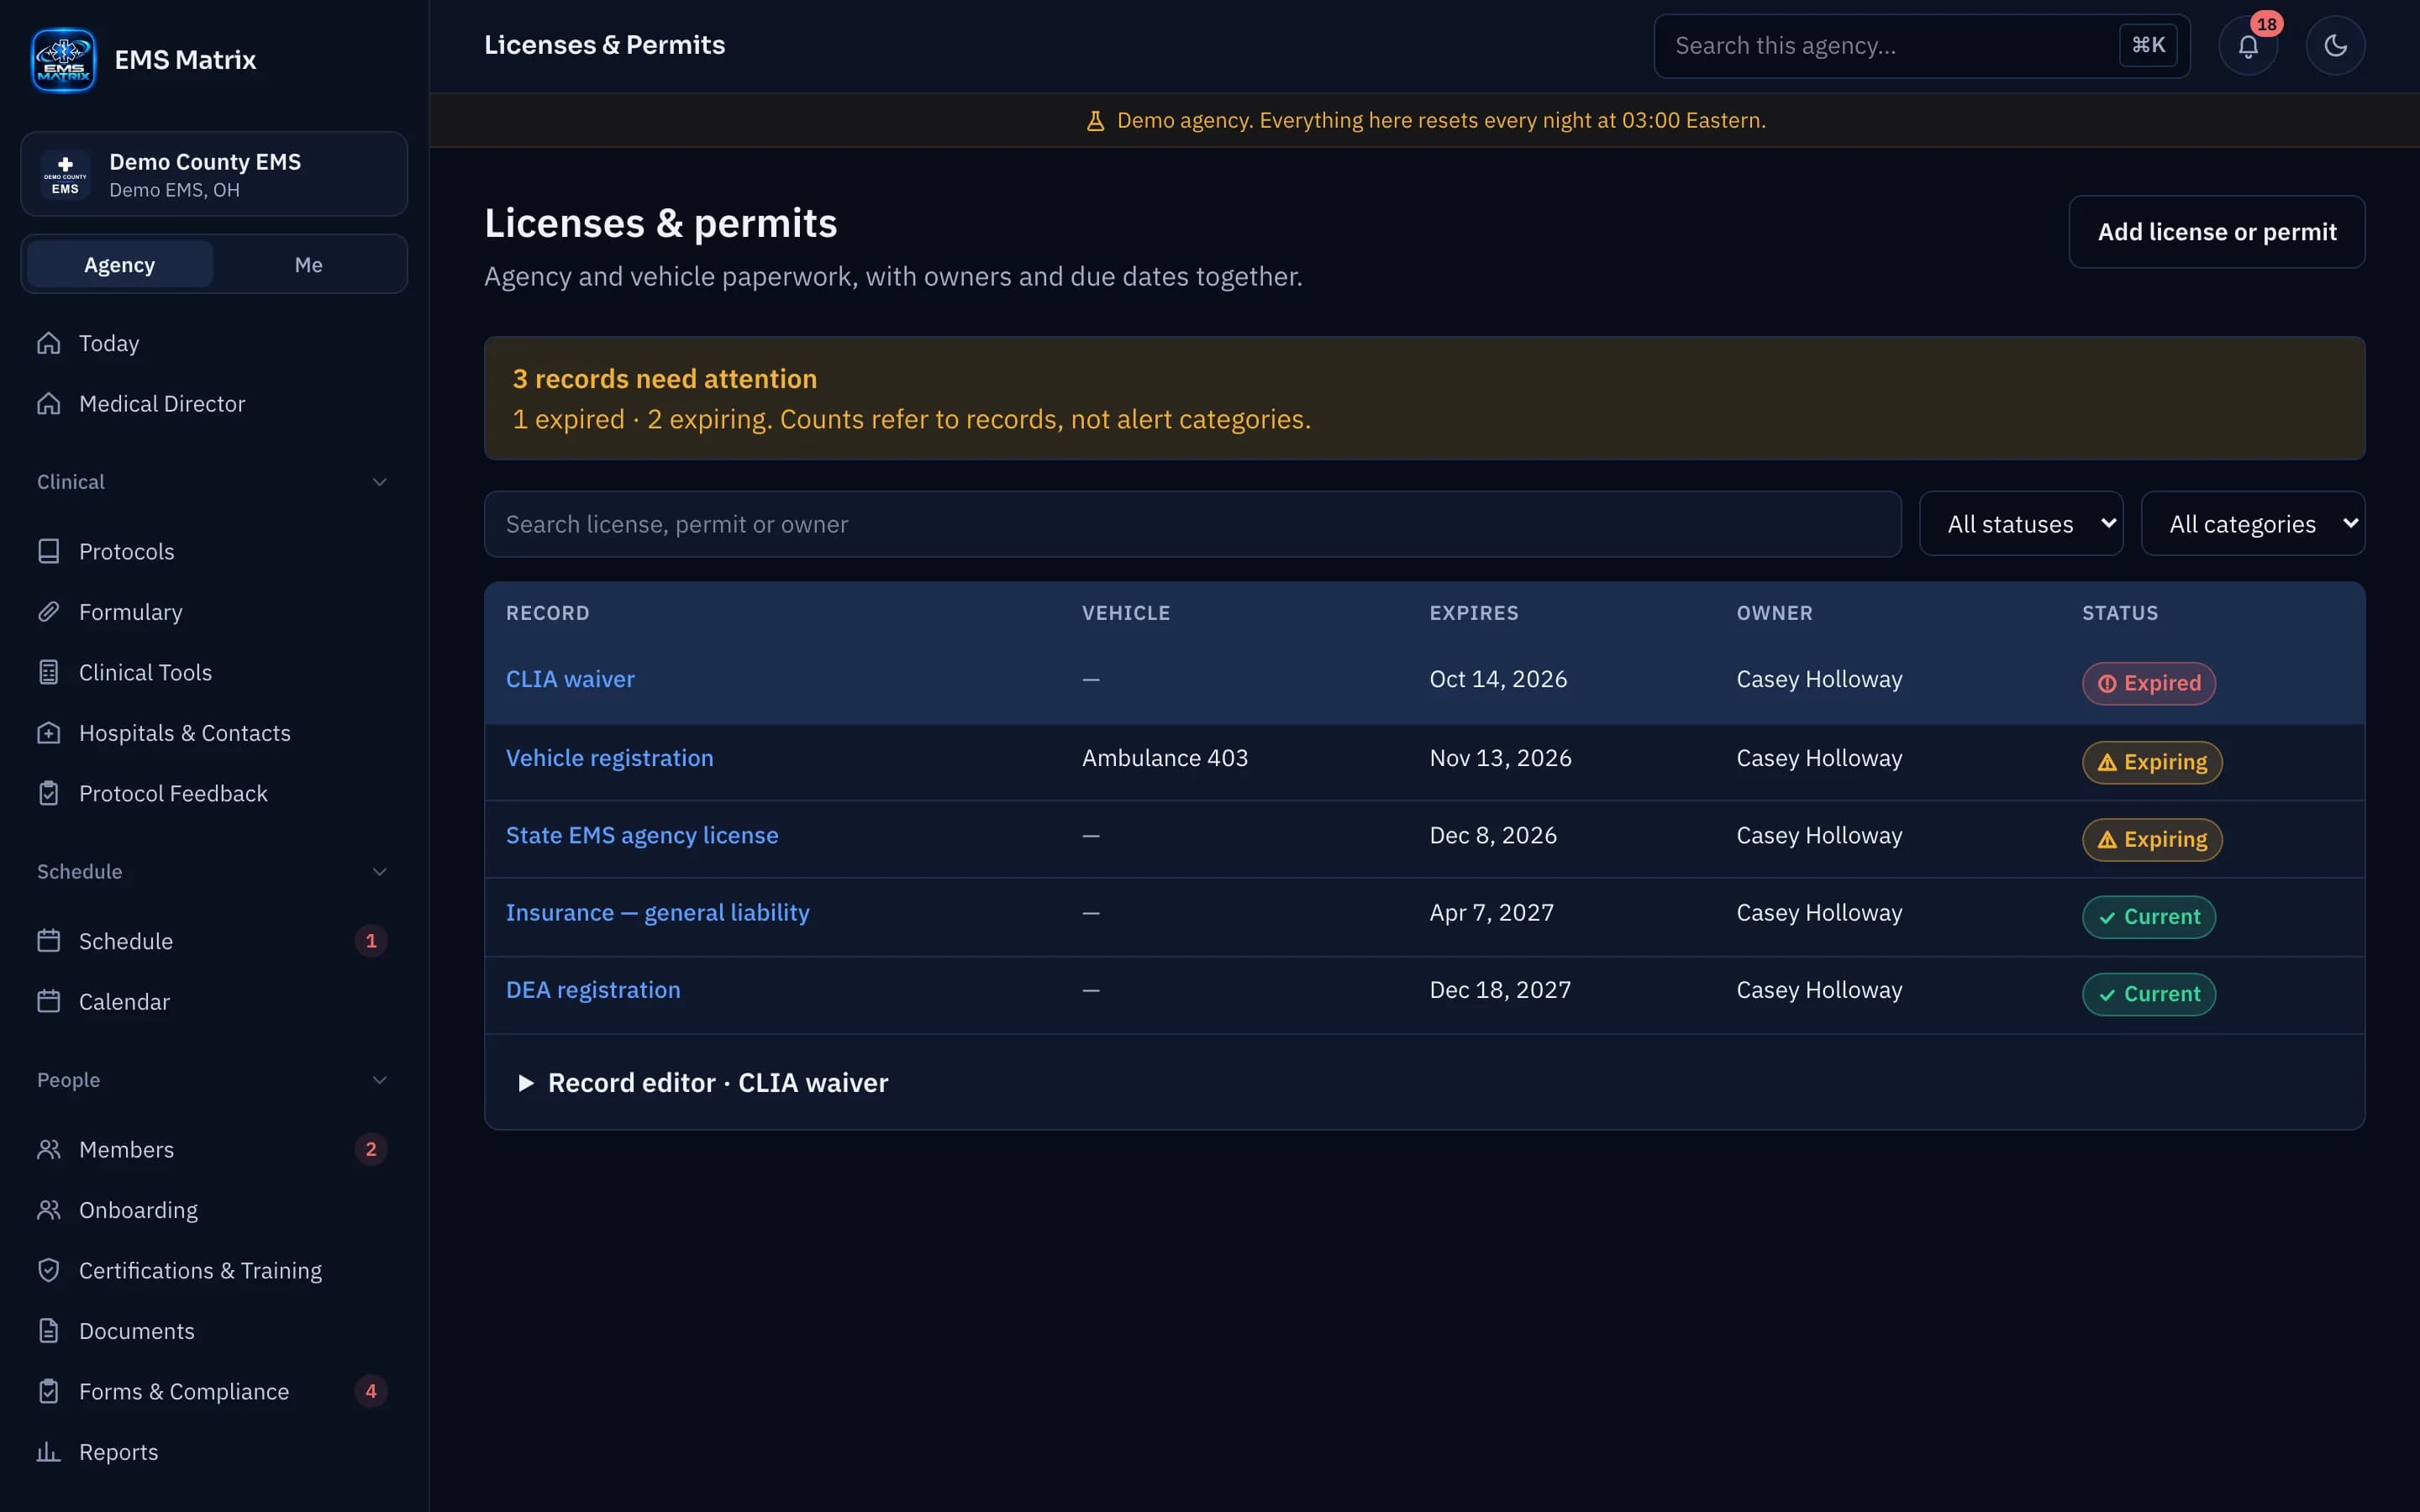Screen dimensions: 2420x1512
Task: Open the CLIA waiver record
Action: pyautogui.click(x=570, y=679)
